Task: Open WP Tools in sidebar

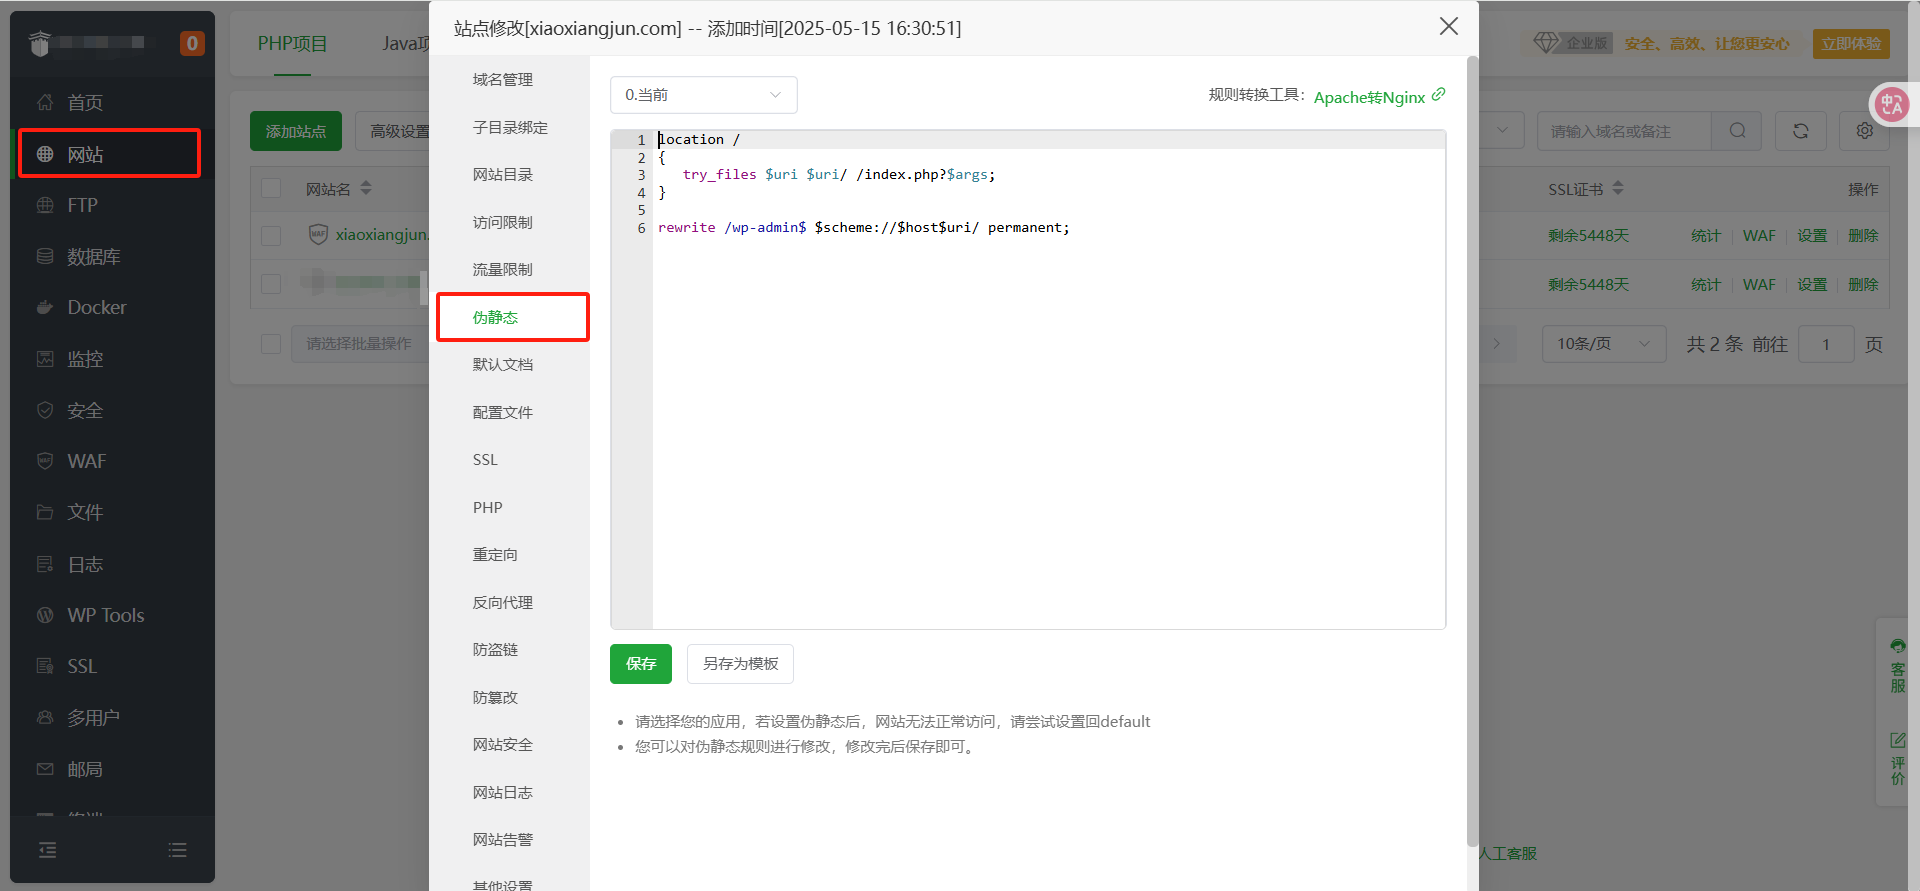Action: point(105,616)
